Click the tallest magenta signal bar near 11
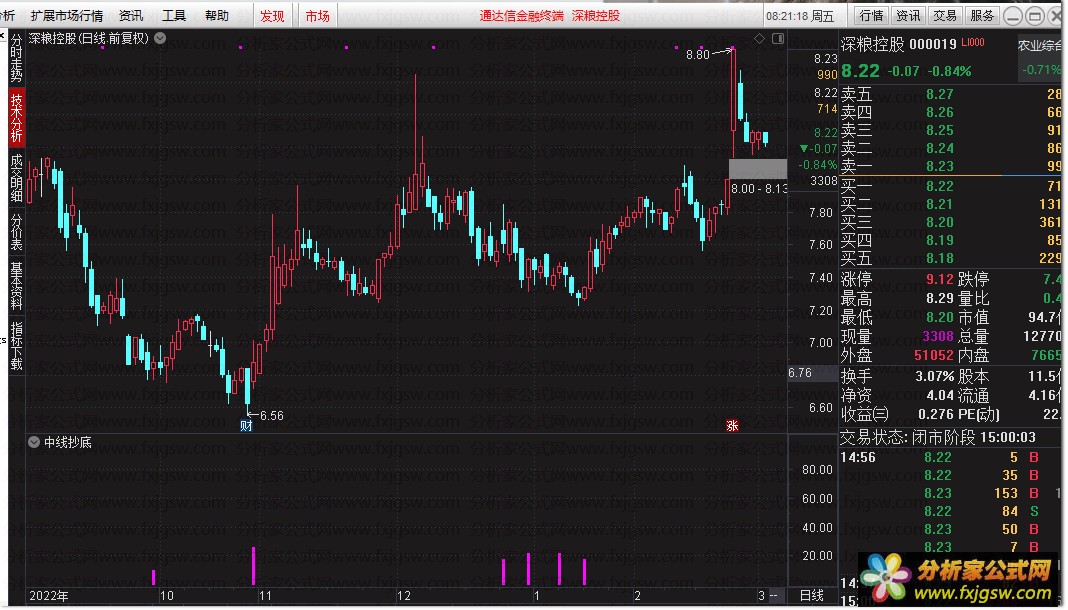The height and width of the screenshot is (610, 1068). tap(253, 566)
